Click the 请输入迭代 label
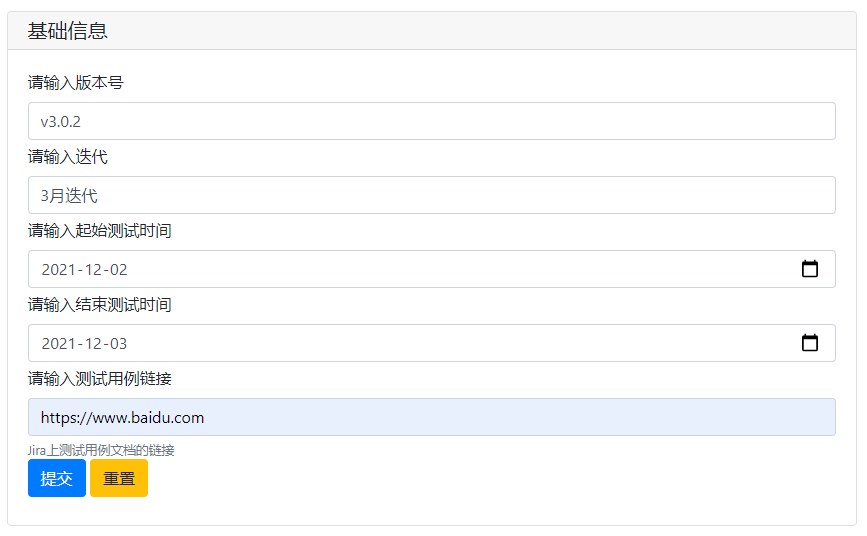The height and width of the screenshot is (536, 867). [x=67, y=156]
